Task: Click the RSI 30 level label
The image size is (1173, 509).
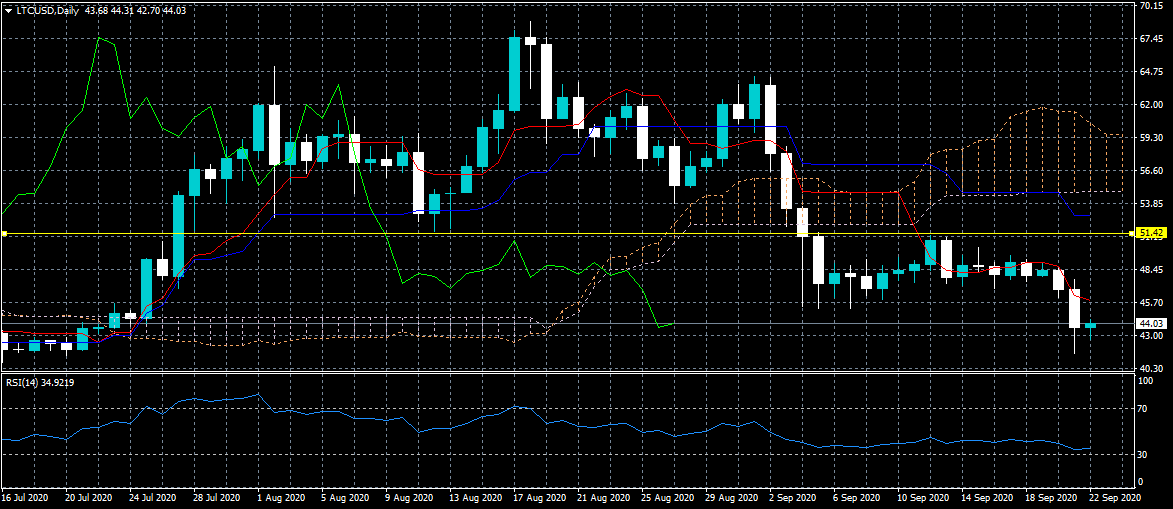Action: click(x=1144, y=454)
